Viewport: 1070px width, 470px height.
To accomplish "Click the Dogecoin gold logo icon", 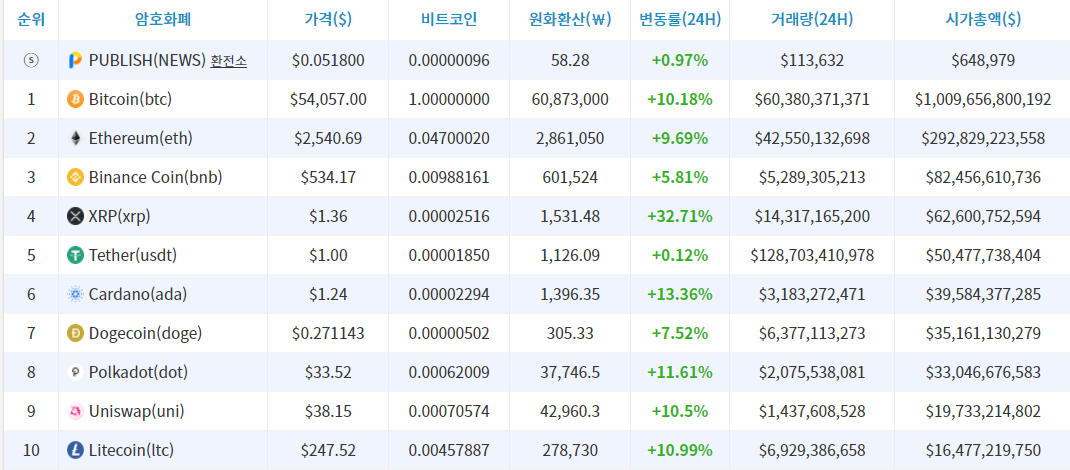I will 75,334.
